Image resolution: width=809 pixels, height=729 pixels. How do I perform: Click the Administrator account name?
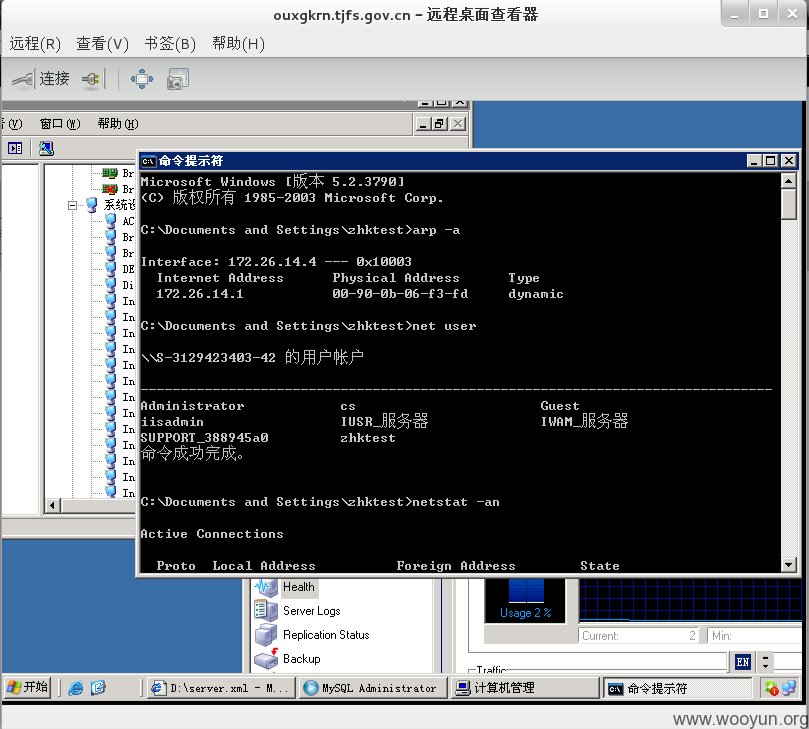pyautogui.click(x=192, y=406)
